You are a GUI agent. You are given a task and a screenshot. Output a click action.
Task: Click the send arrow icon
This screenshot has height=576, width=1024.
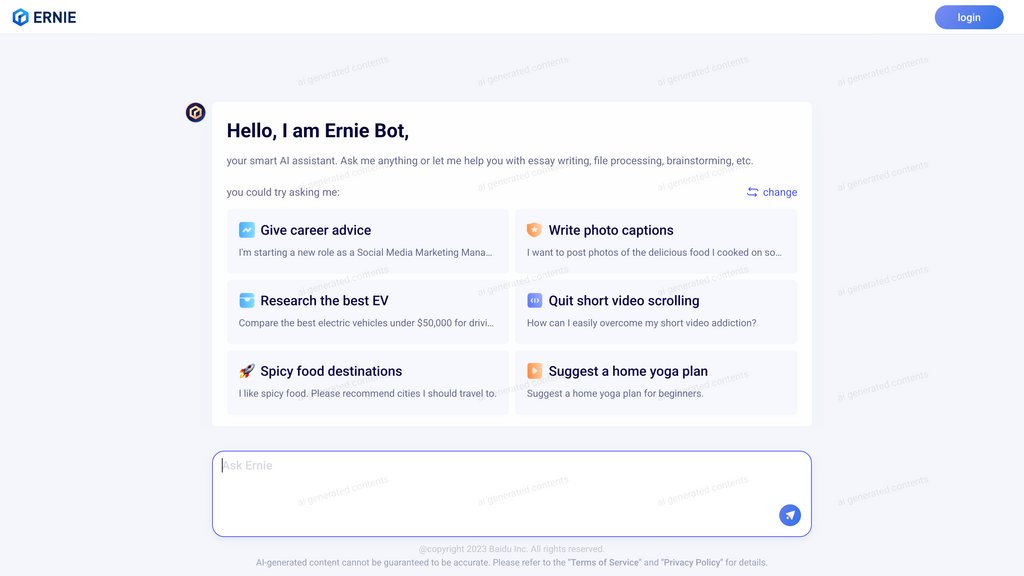click(790, 515)
